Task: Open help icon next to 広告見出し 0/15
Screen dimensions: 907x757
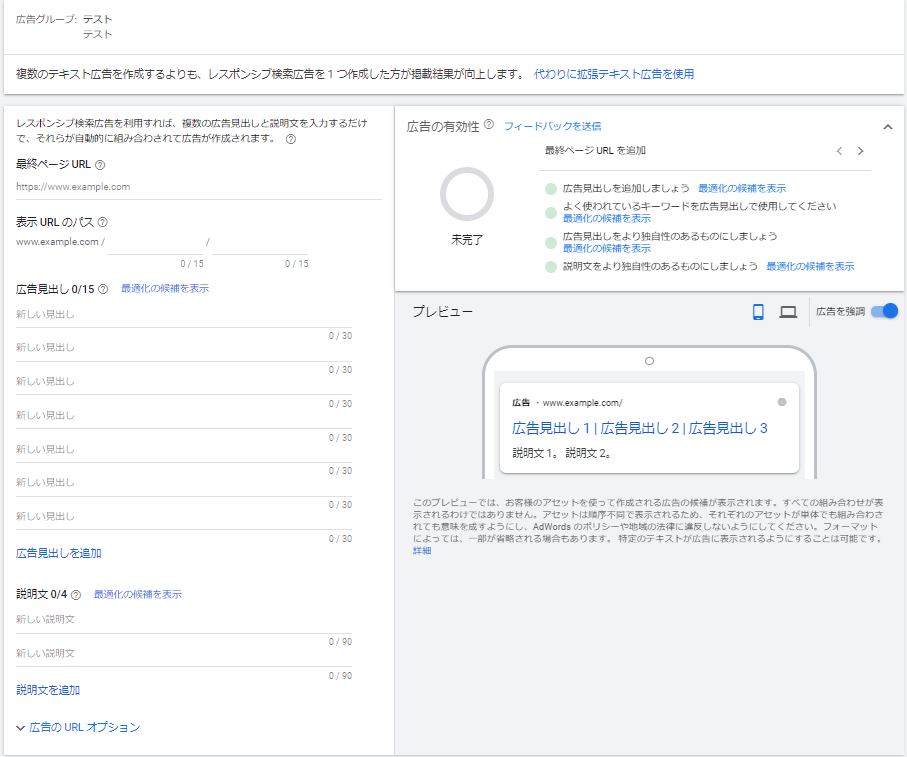Action: pyautogui.click(x=103, y=289)
